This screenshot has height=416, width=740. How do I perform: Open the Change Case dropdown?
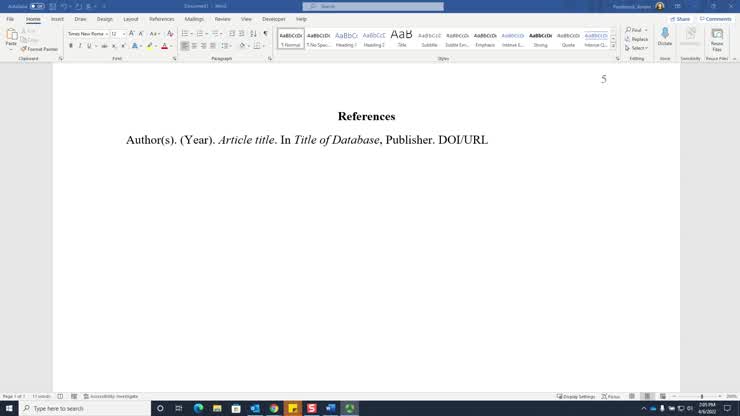tap(155, 34)
